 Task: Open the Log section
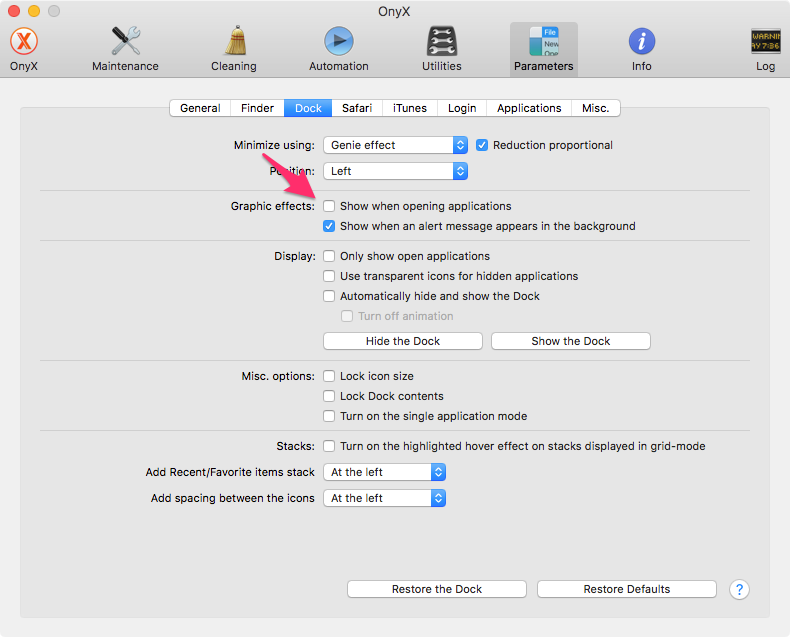point(765,49)
